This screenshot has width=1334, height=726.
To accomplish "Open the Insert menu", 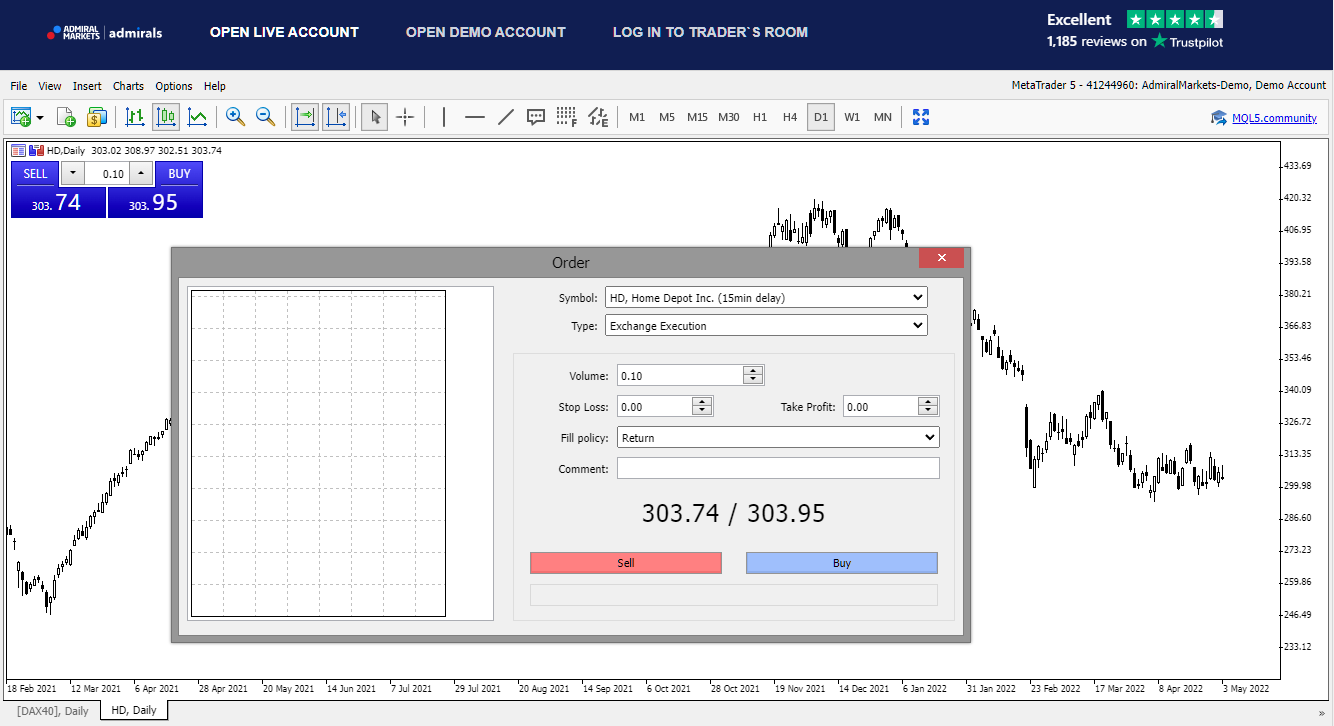I will tap(87, 86).
